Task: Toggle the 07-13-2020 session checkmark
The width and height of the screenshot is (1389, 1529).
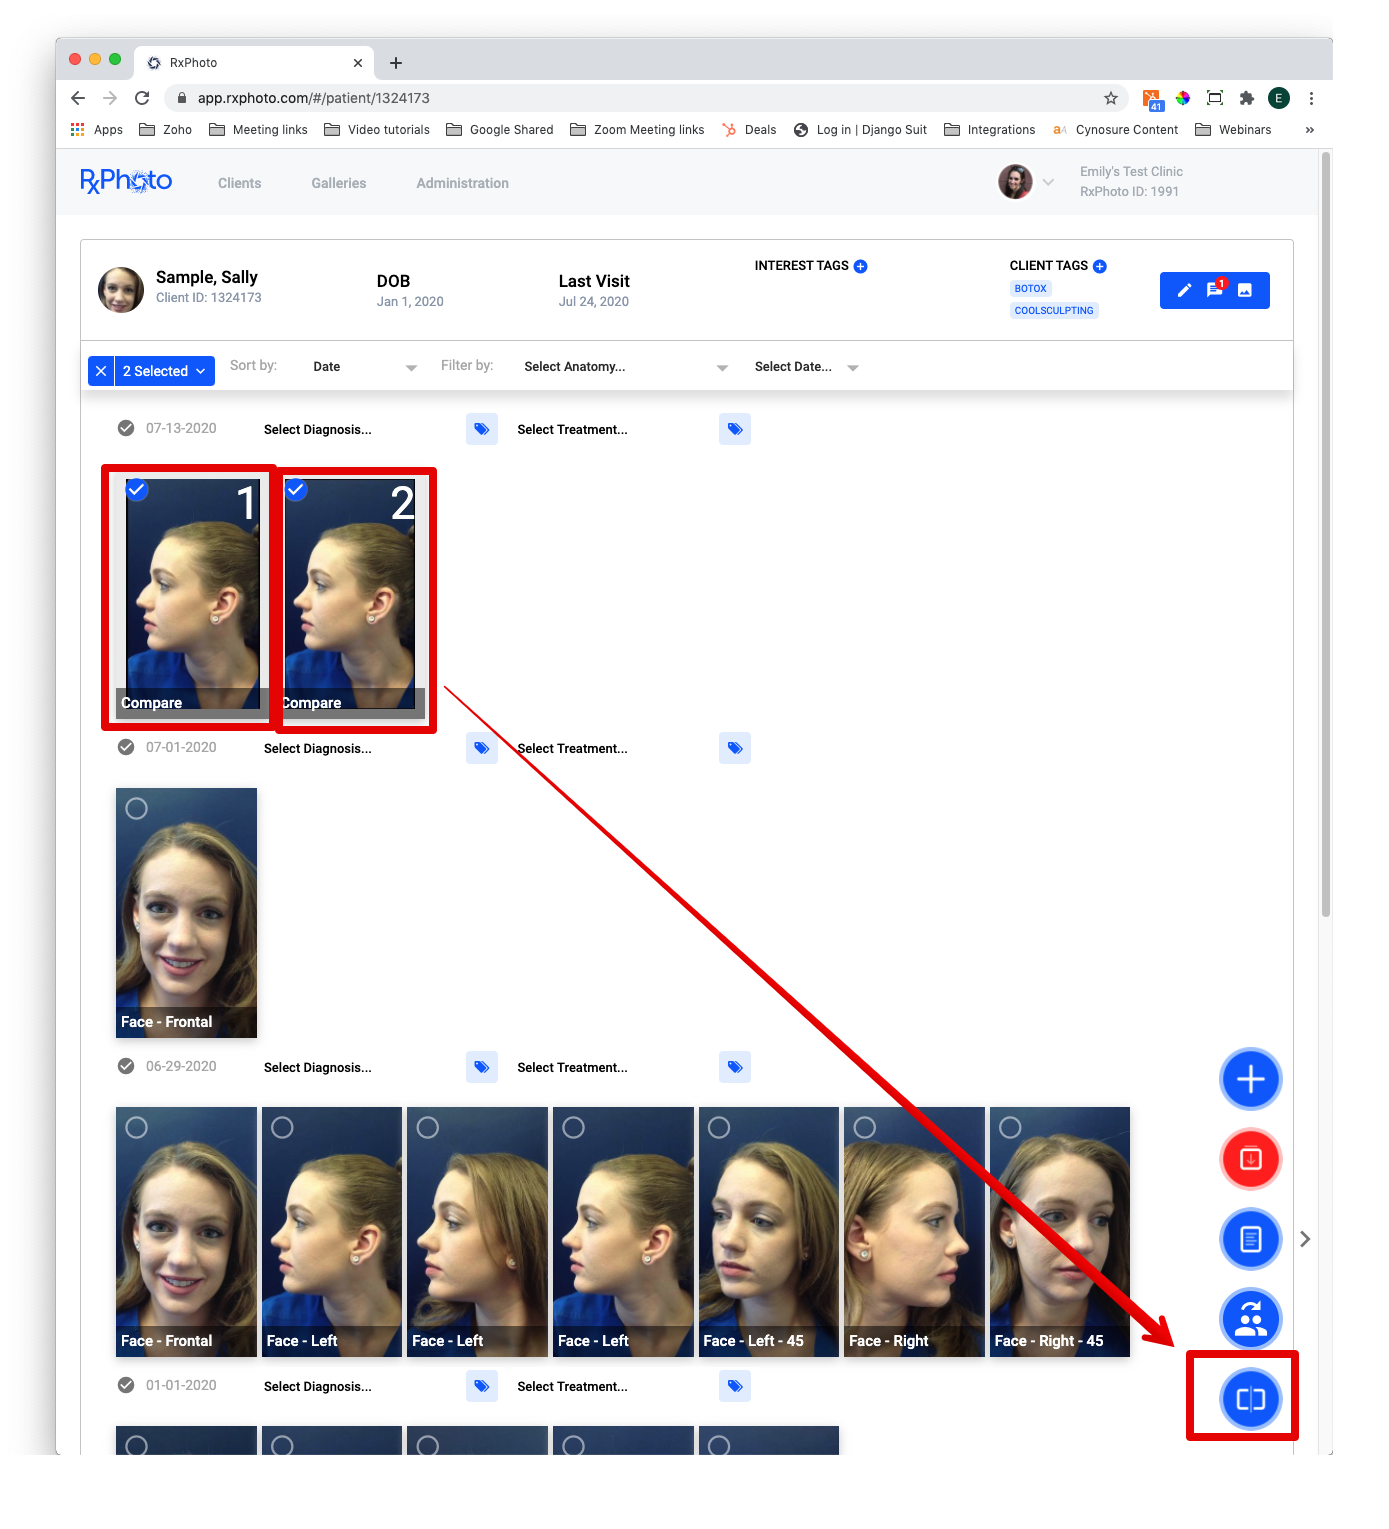Action: coord(126,428)
